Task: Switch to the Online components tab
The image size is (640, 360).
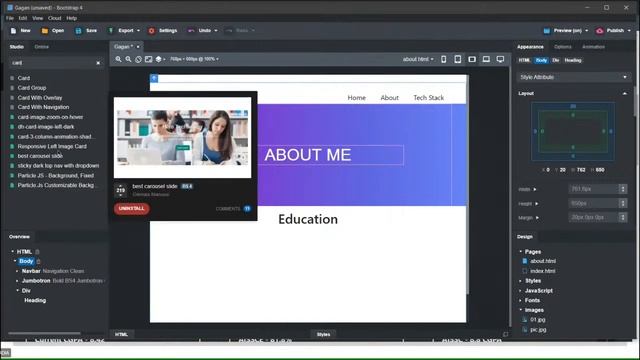Action: click(42, 47)
